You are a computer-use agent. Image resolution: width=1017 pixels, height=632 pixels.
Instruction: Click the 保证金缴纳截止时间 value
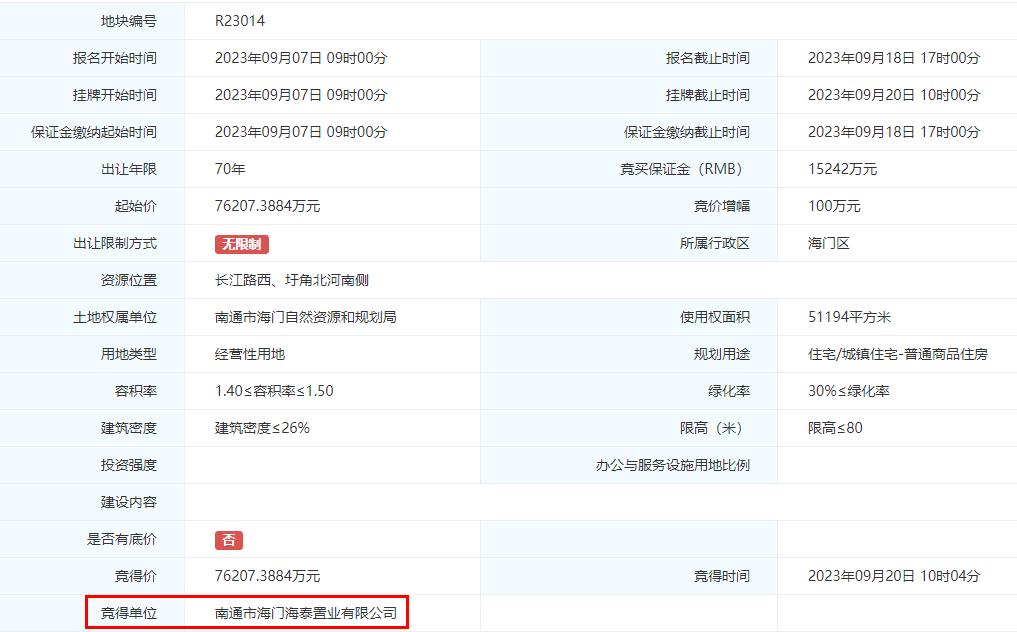[894, 132]
